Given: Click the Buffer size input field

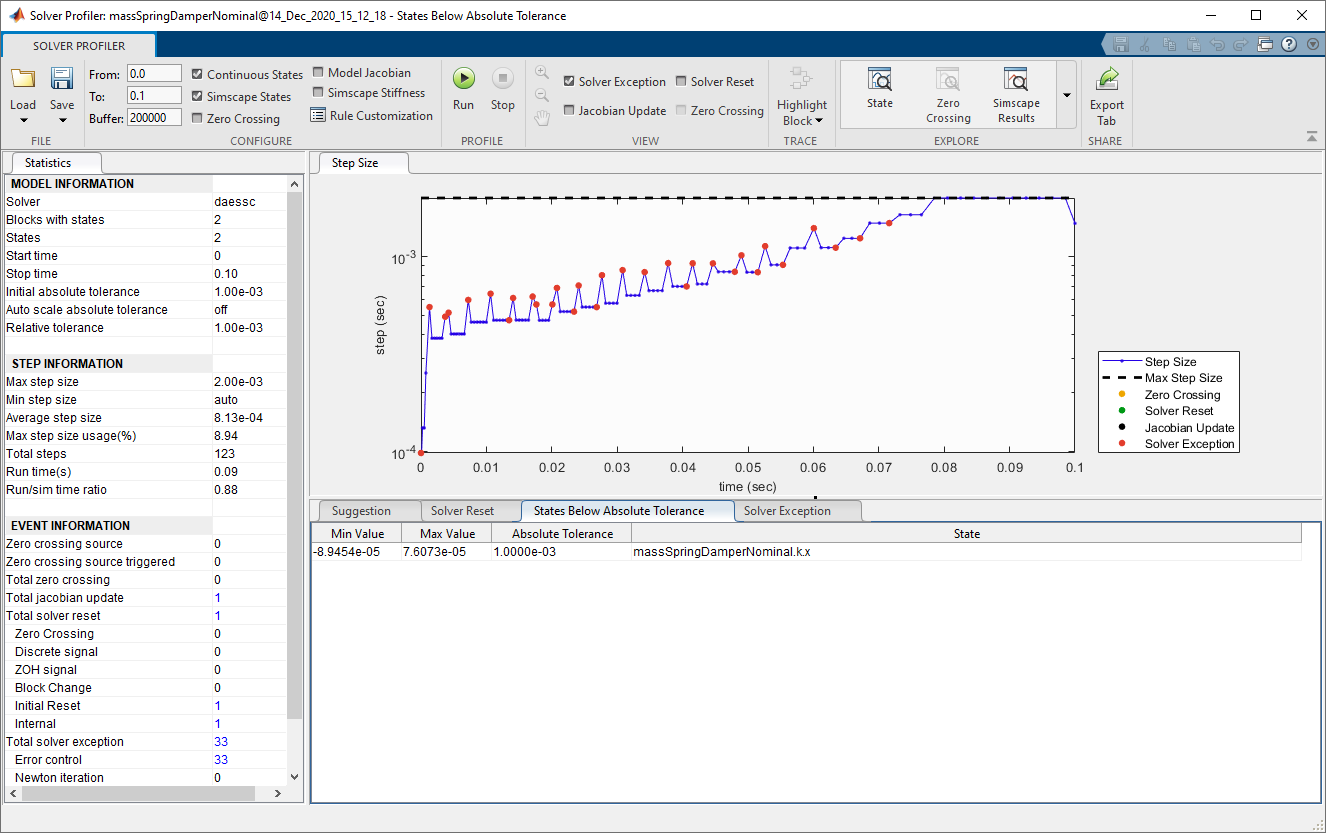Looking at the screenshot, I should point(154,117).
